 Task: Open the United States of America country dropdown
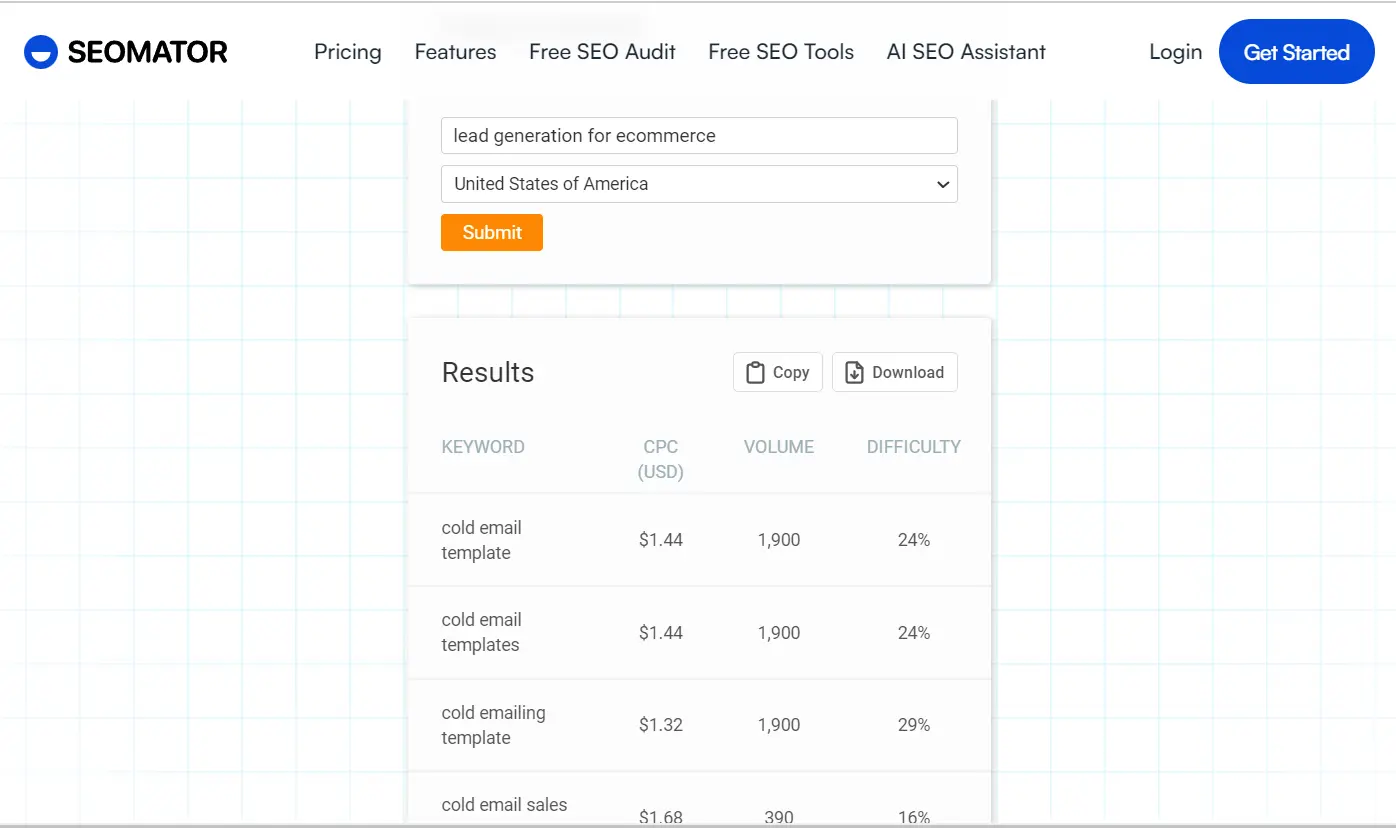click(x=700, y=184)
